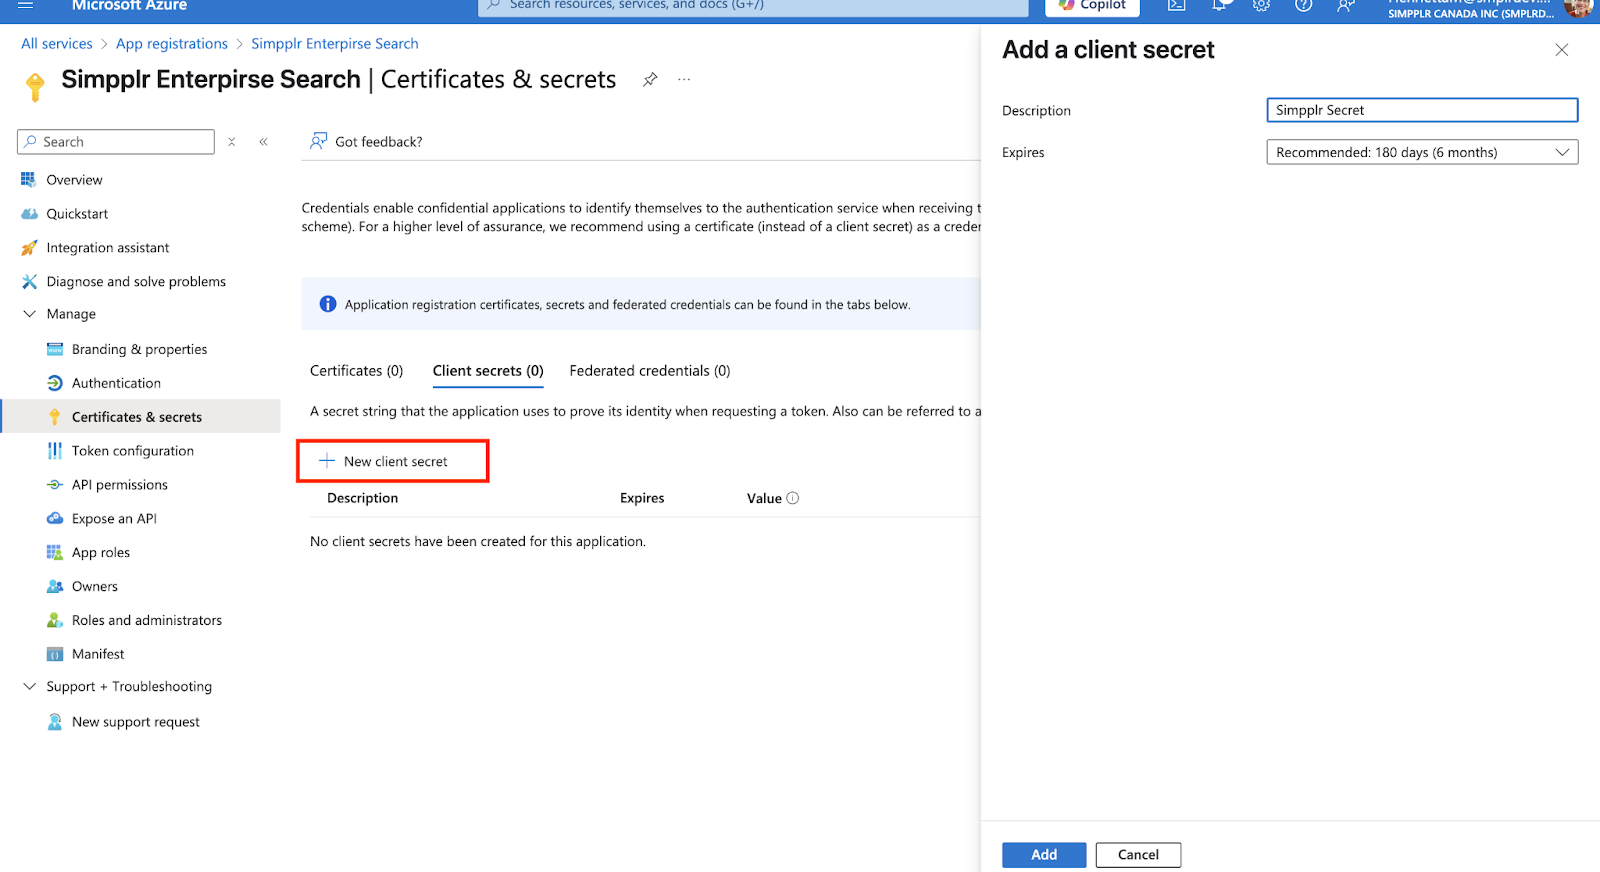Clear the sidebar search with X icon
The width and height of the screenshot is (1600, 872).
click(x=232, y=142)
